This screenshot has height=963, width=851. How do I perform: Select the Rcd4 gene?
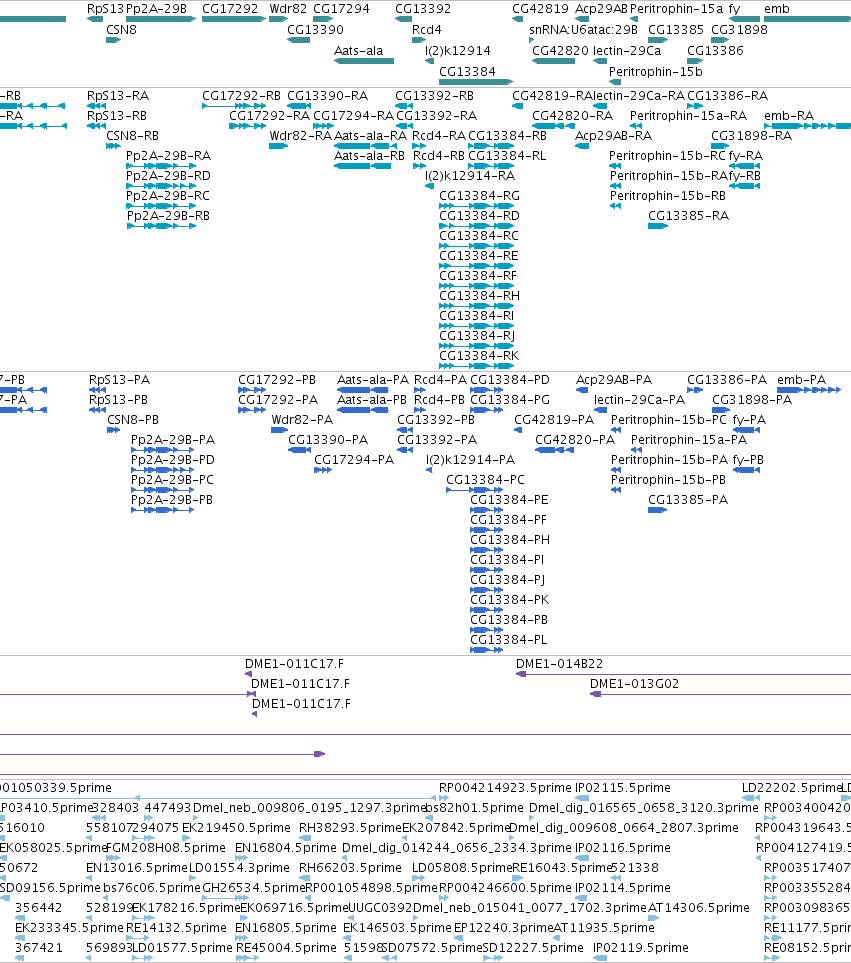click(419, 40)
